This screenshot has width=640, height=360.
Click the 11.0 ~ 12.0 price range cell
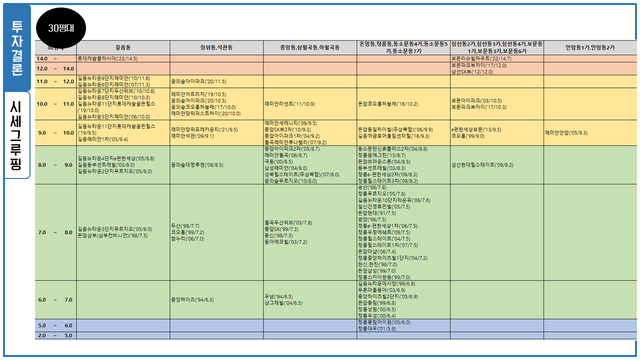pyautogui.click(x=56, y=81)
